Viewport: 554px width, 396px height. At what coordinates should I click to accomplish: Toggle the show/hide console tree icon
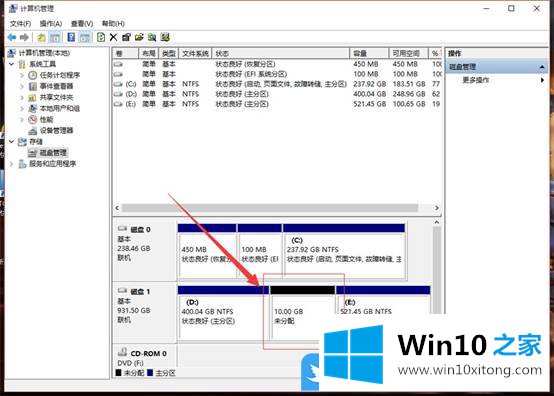click(55, 37)
